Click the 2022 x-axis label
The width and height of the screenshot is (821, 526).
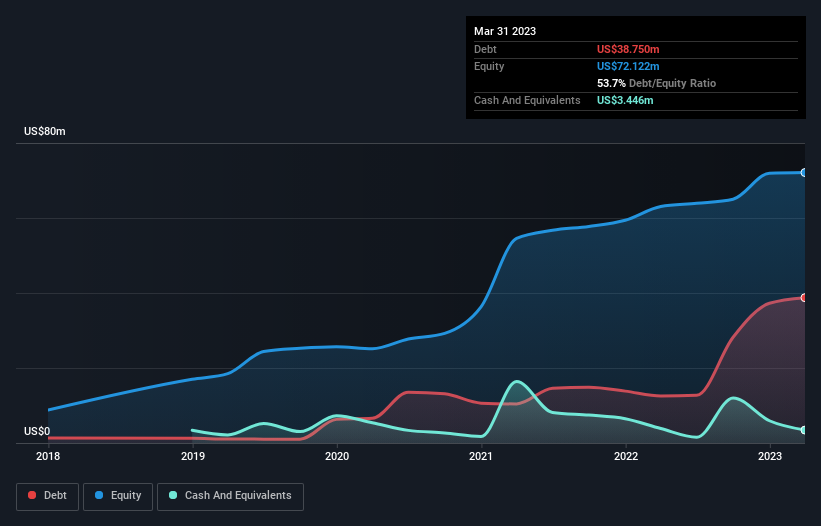pyautogui.click(x=626, y=456)
